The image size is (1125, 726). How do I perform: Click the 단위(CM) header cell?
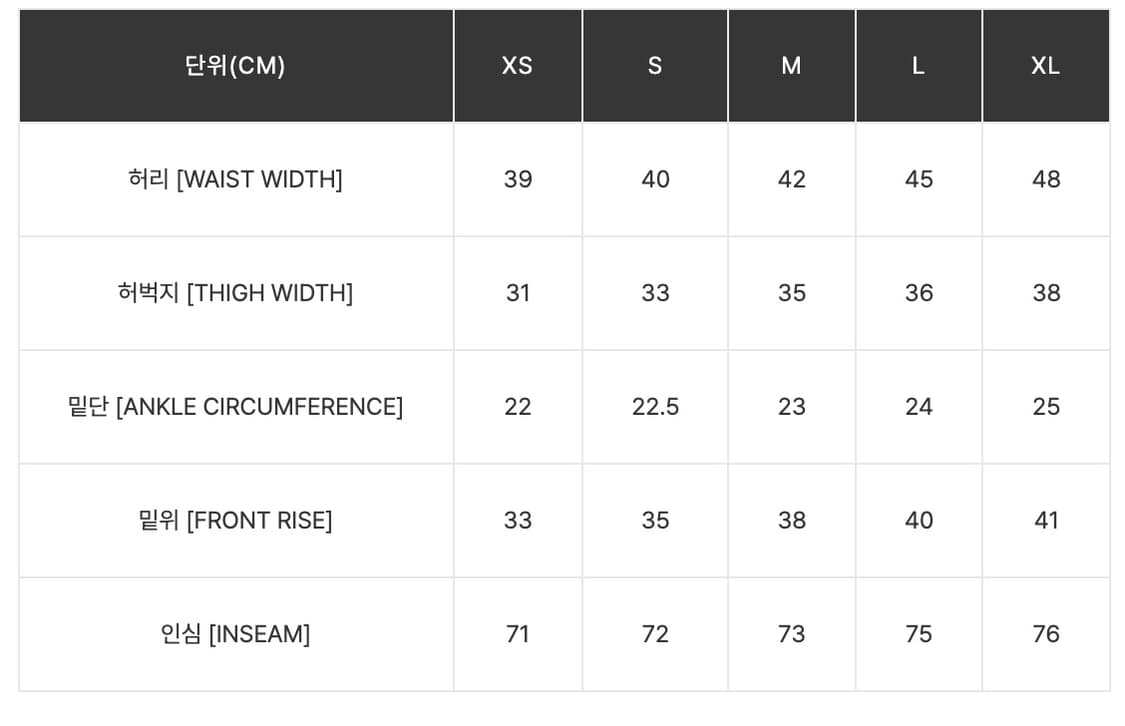coord(236,66)
